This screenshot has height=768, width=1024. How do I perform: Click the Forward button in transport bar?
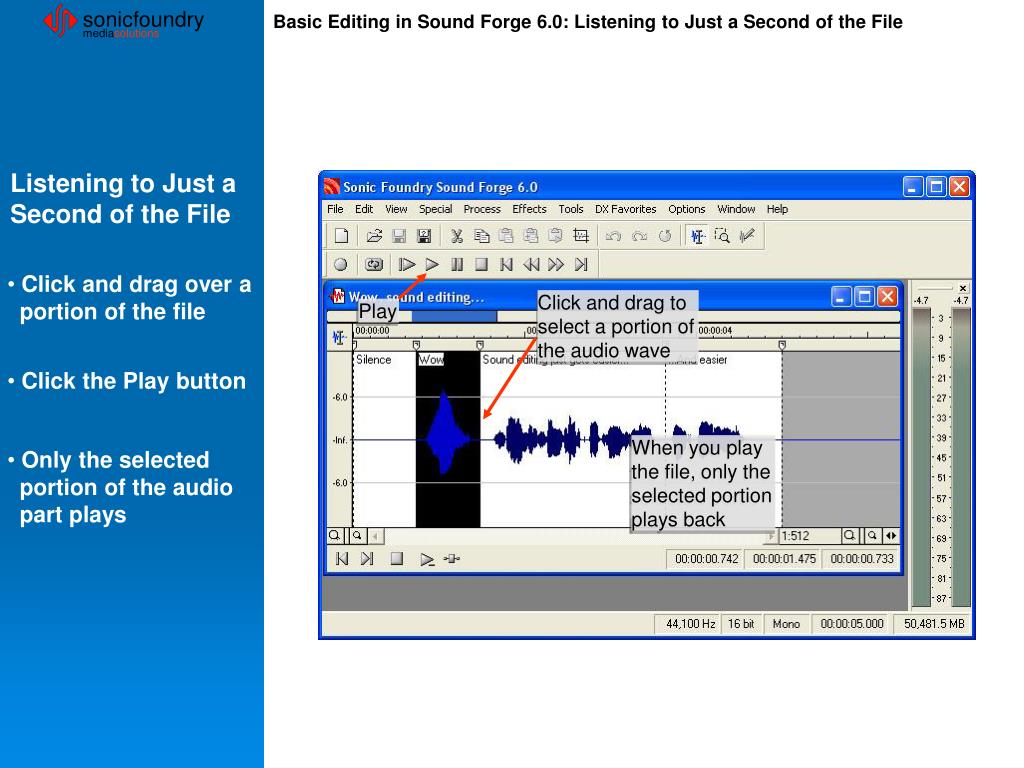click(x=556, y=264)
